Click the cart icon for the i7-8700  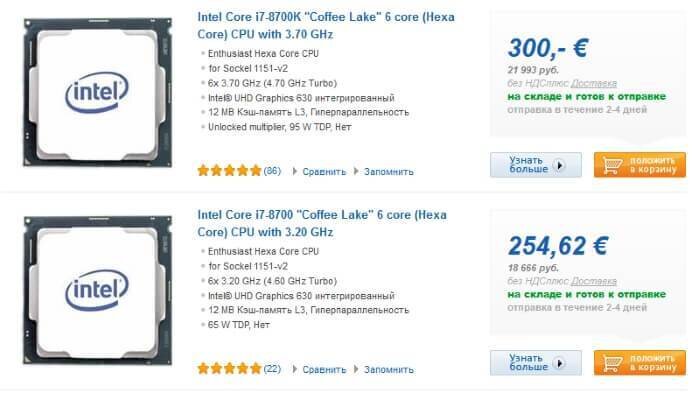pyautogui.click(x=612, y=363)
